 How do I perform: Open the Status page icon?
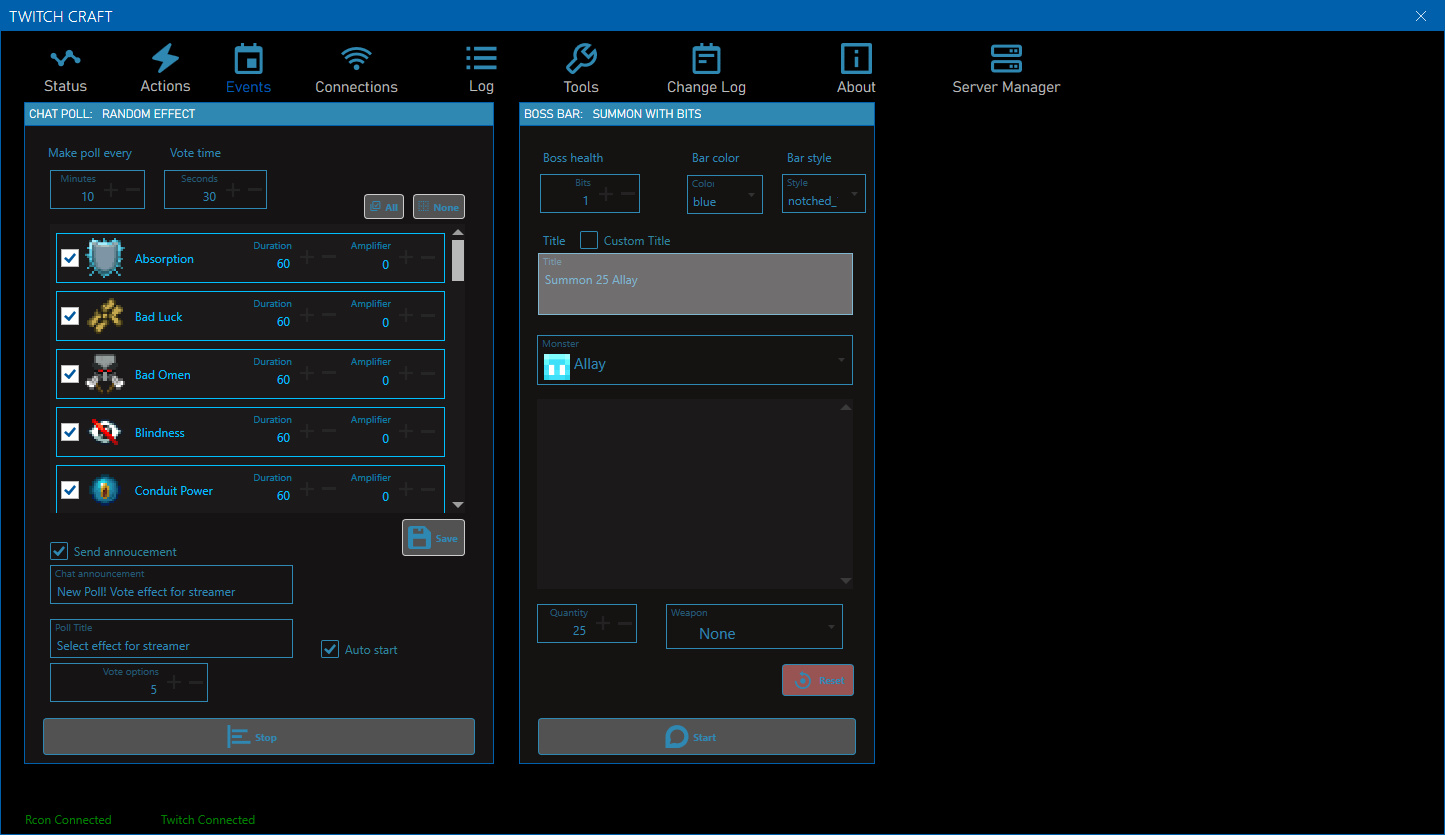pyautogui.click(x=65, y=59)
